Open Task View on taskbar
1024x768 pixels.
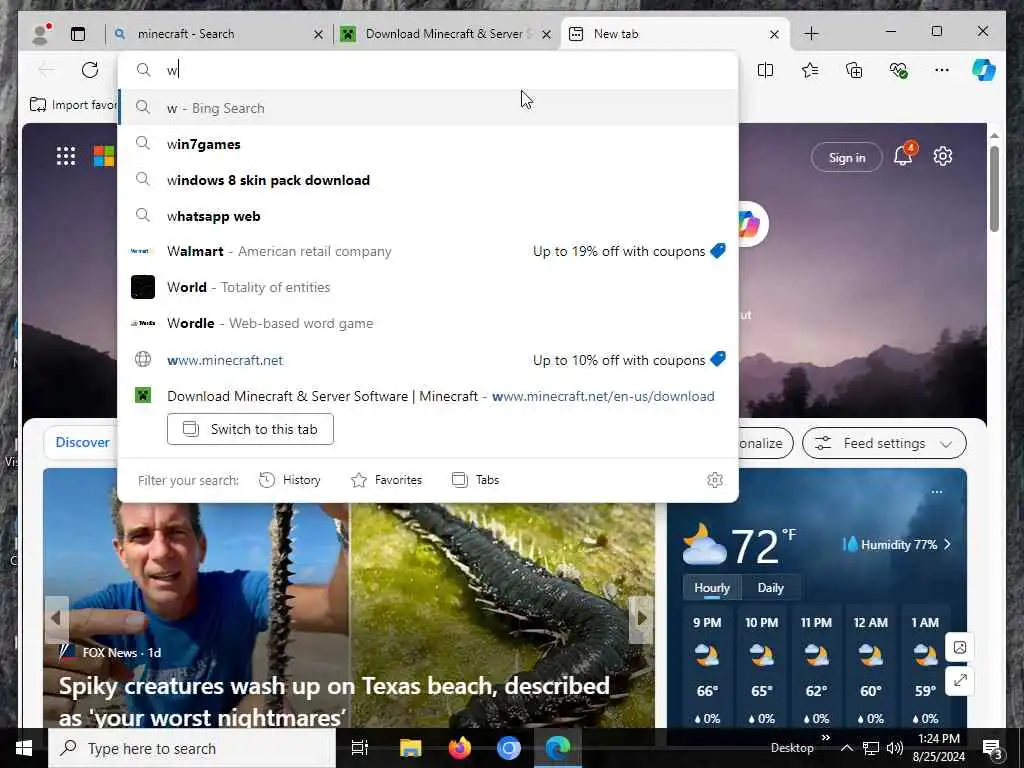360,748
